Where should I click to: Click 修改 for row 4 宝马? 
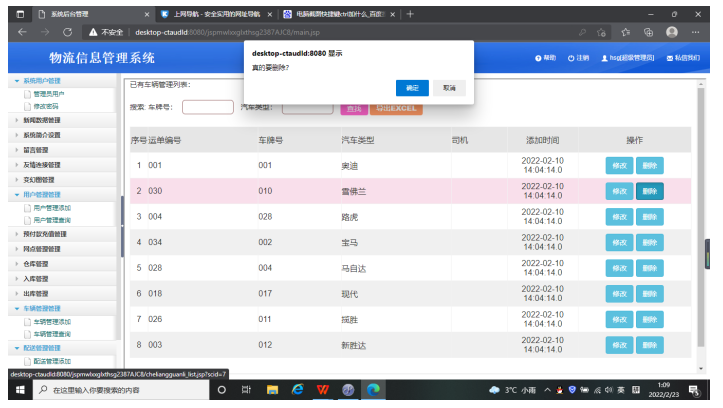pos(619,242)
